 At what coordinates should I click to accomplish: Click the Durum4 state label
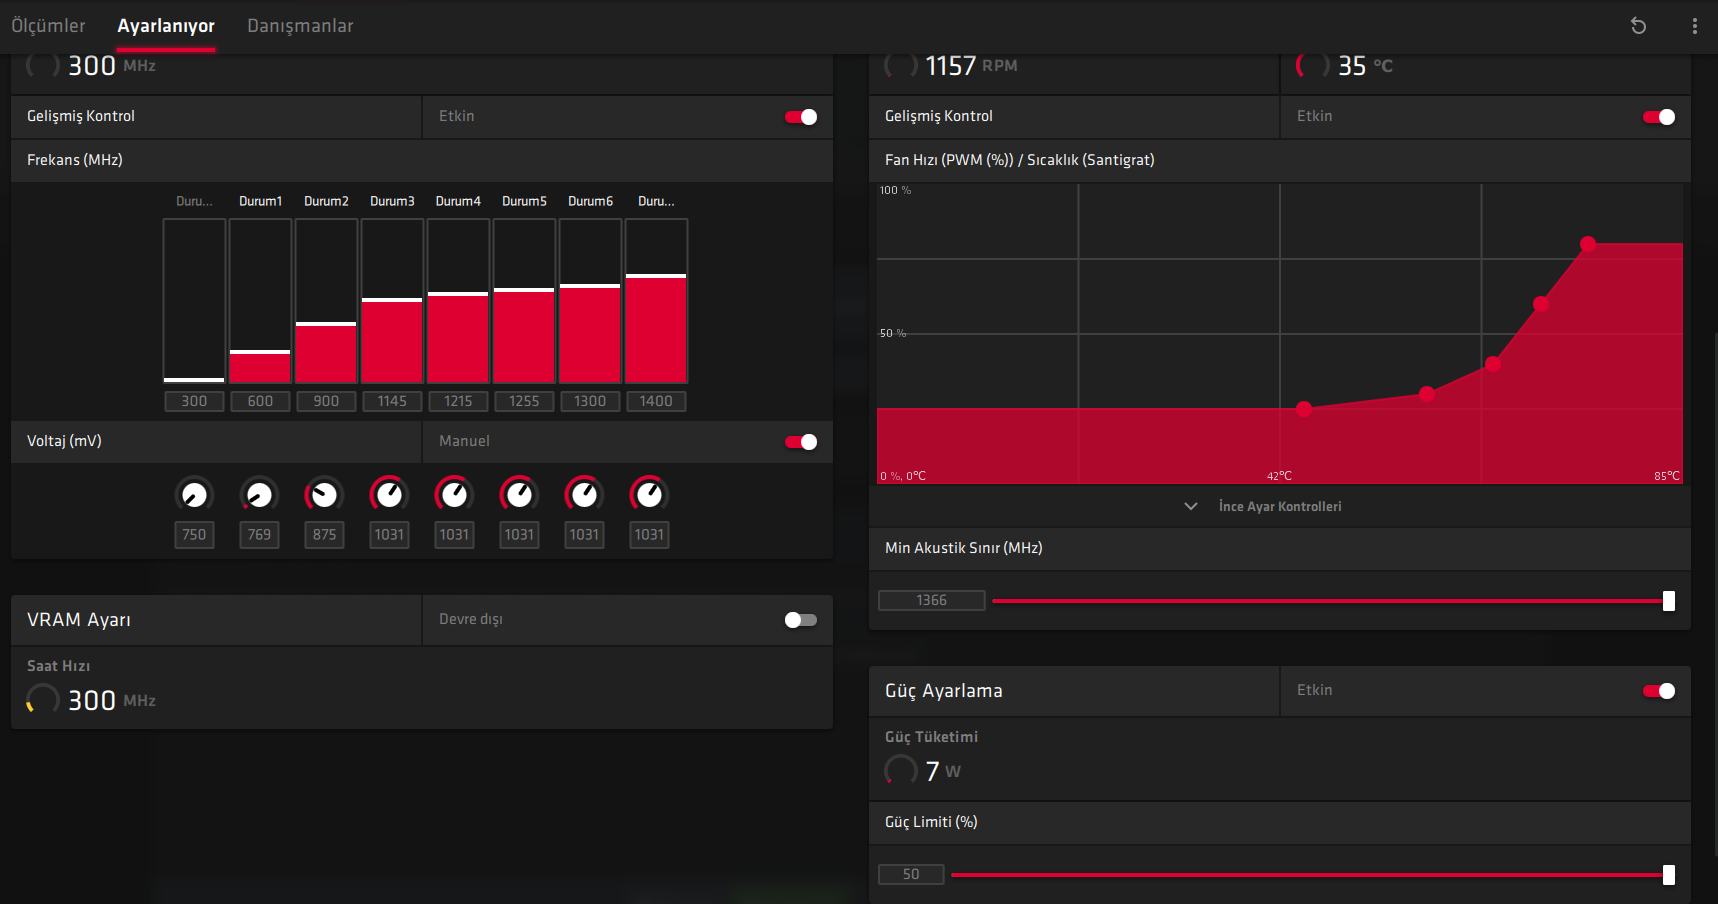[x=458, y=201]
